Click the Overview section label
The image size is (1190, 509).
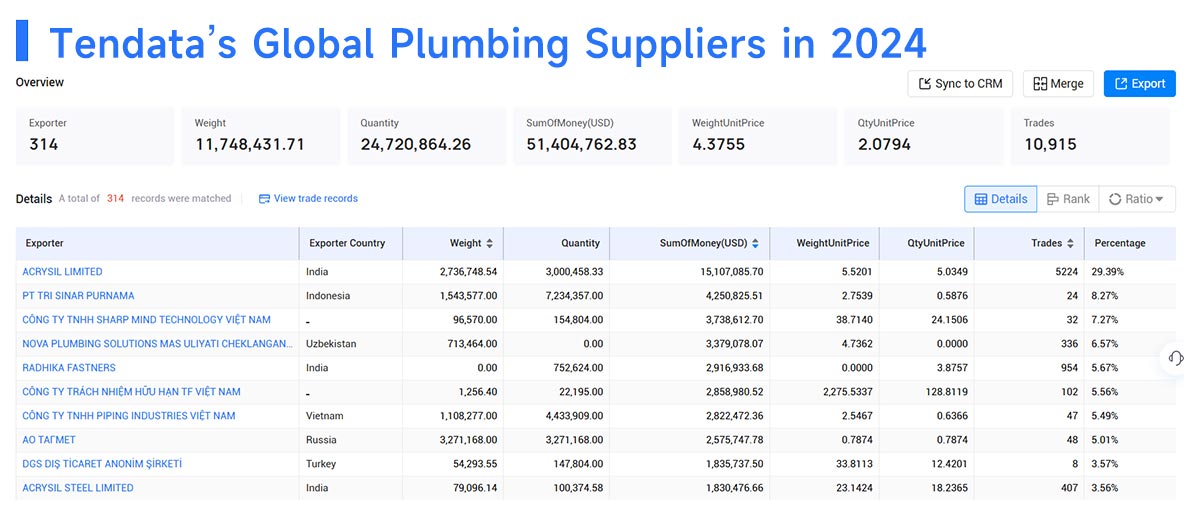click(39, 82)
